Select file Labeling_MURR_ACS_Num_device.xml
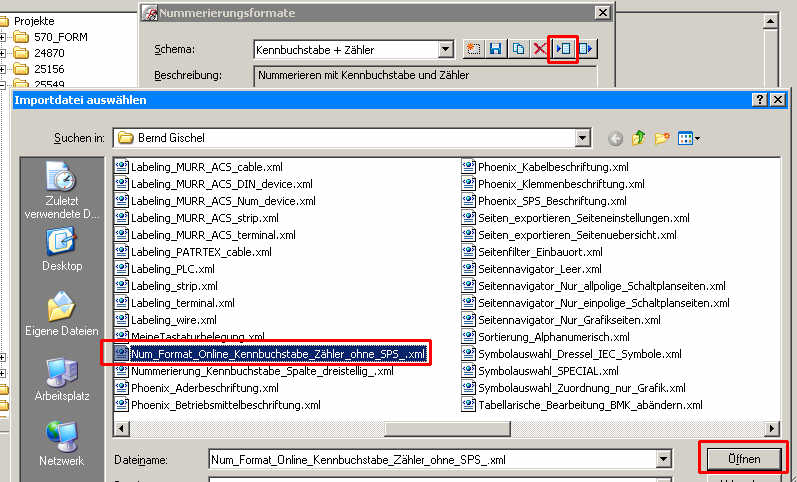Viewport: 797px width, 482px height. tap(215, 201)
